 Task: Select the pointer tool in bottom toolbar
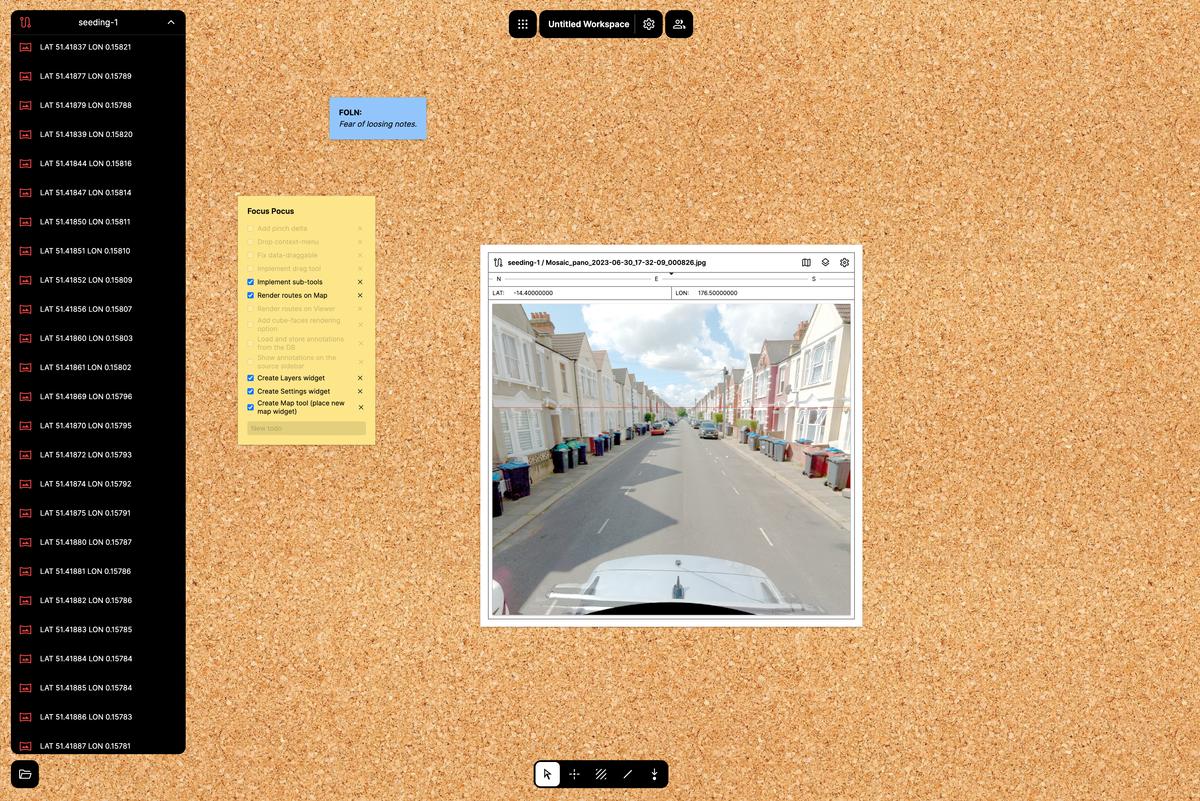point(547,774)
